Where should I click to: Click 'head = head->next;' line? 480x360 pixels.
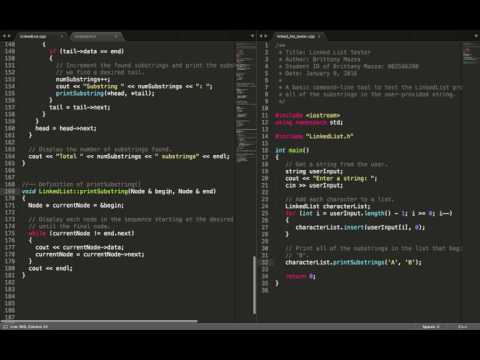point(66,128)
